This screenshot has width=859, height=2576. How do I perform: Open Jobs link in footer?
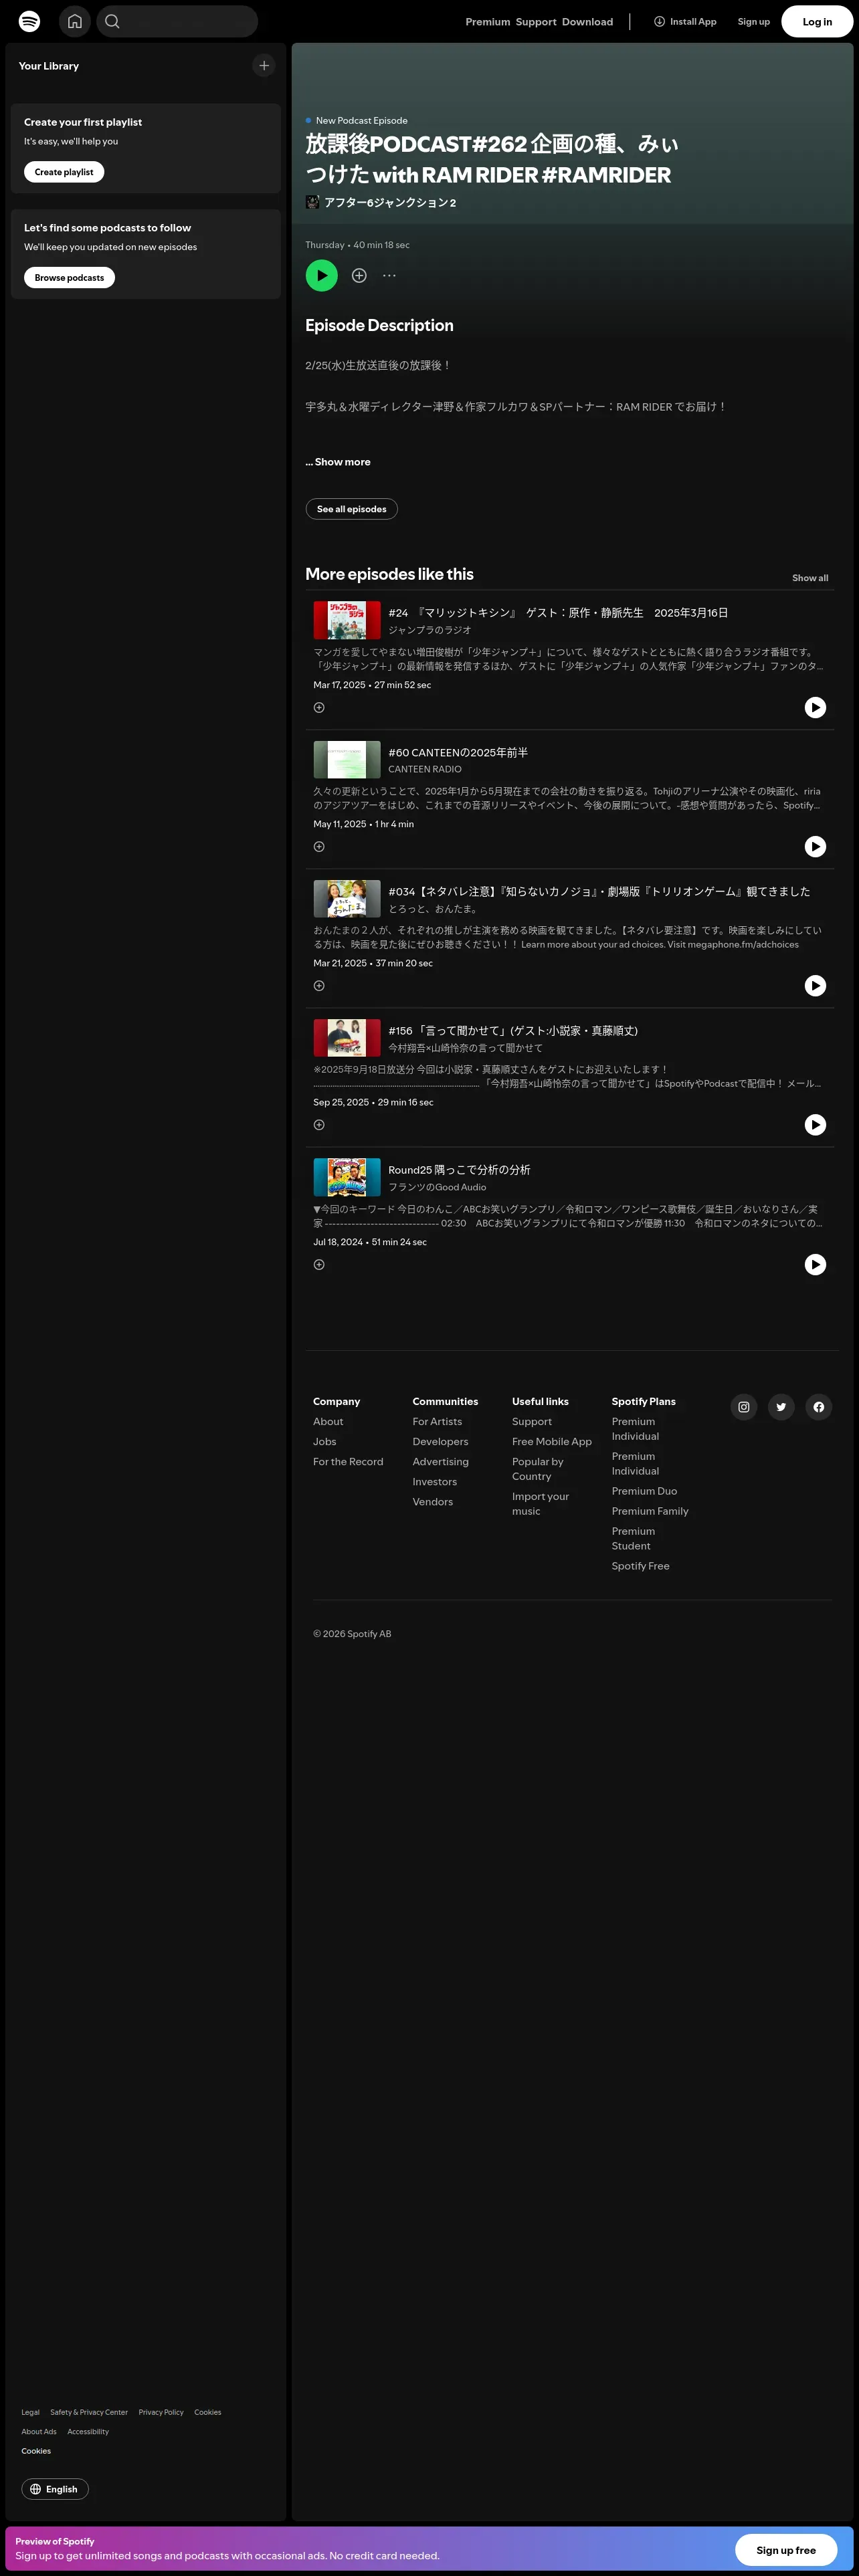click(x=324, y=1441)
